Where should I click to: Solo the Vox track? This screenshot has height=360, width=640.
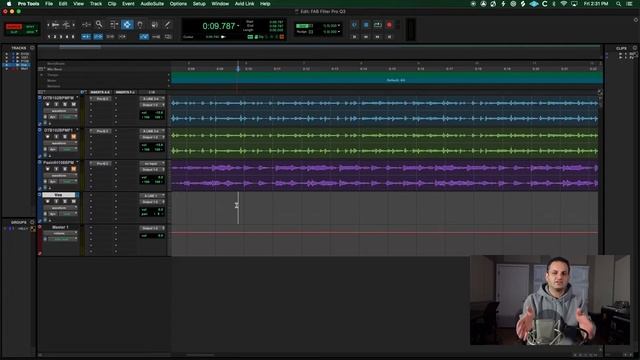pyautogui.click(x=65, y=201)
